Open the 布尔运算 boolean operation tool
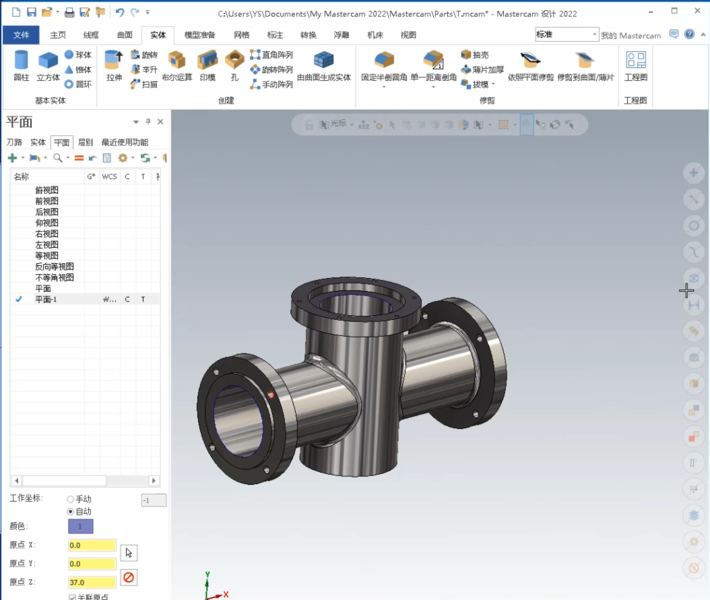 177,66
